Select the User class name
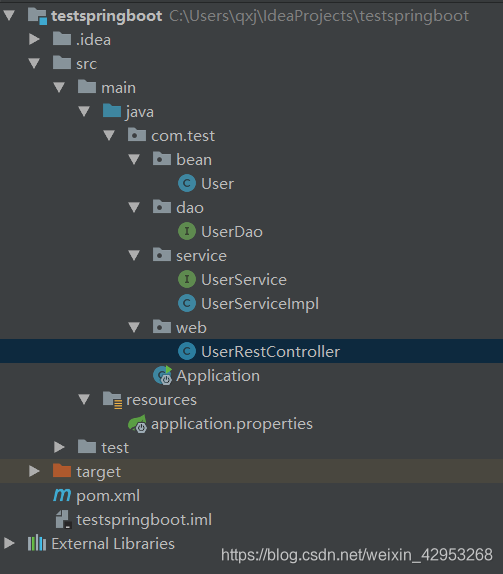The height and width of the screenshot is (574, 503). [x=217, y=183]
